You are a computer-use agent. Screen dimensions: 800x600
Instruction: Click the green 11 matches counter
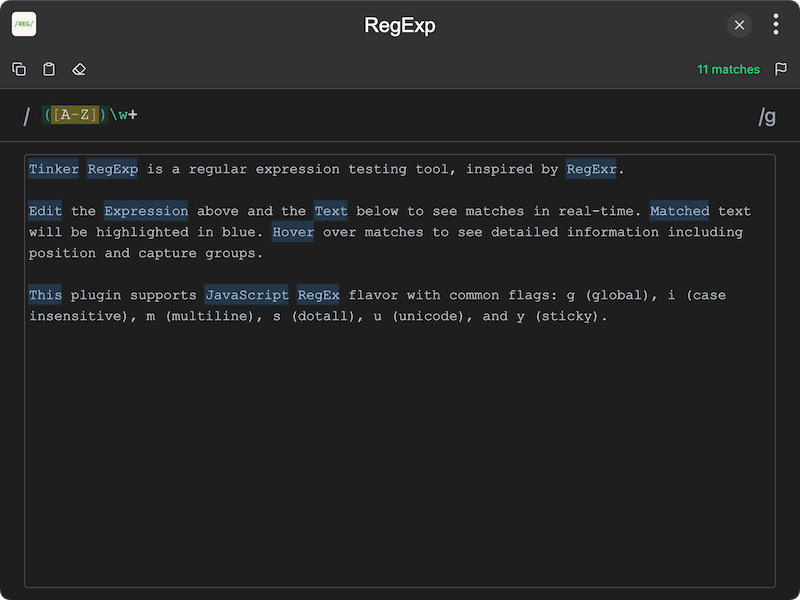tap(729, 69)
